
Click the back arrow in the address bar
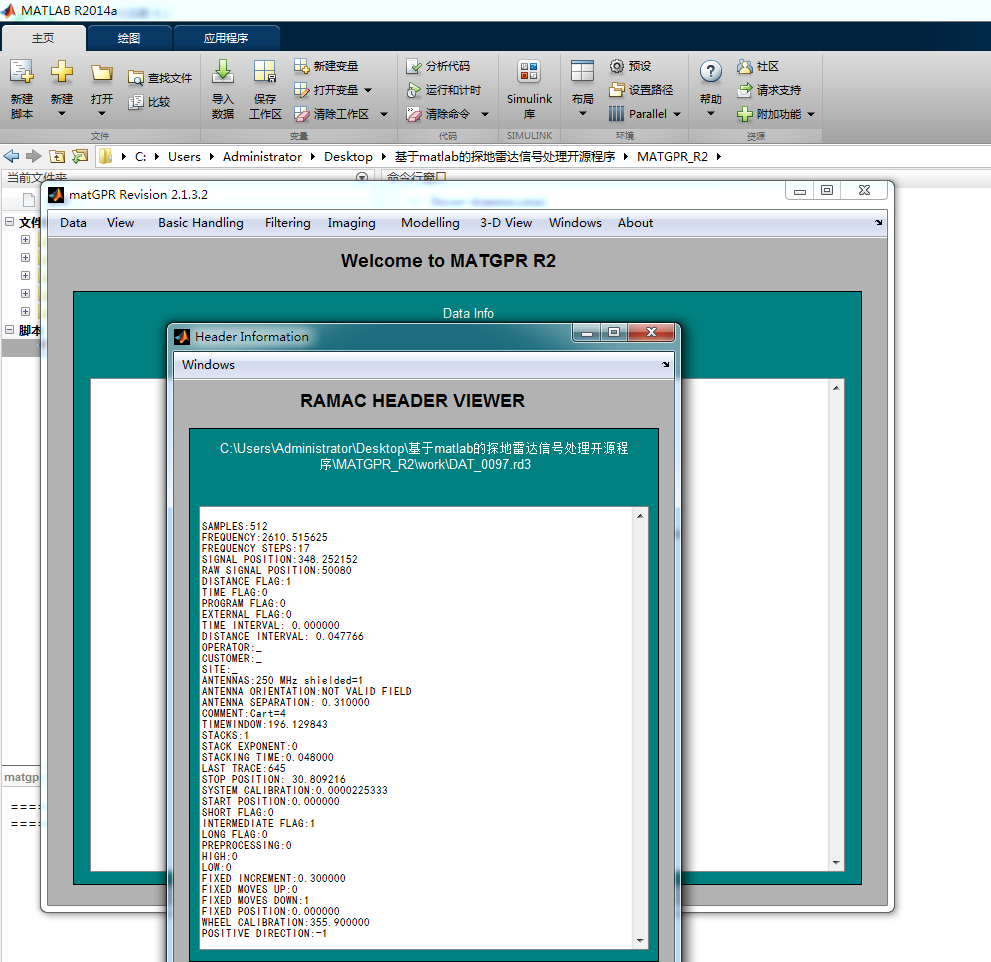[x=11, y=156]
